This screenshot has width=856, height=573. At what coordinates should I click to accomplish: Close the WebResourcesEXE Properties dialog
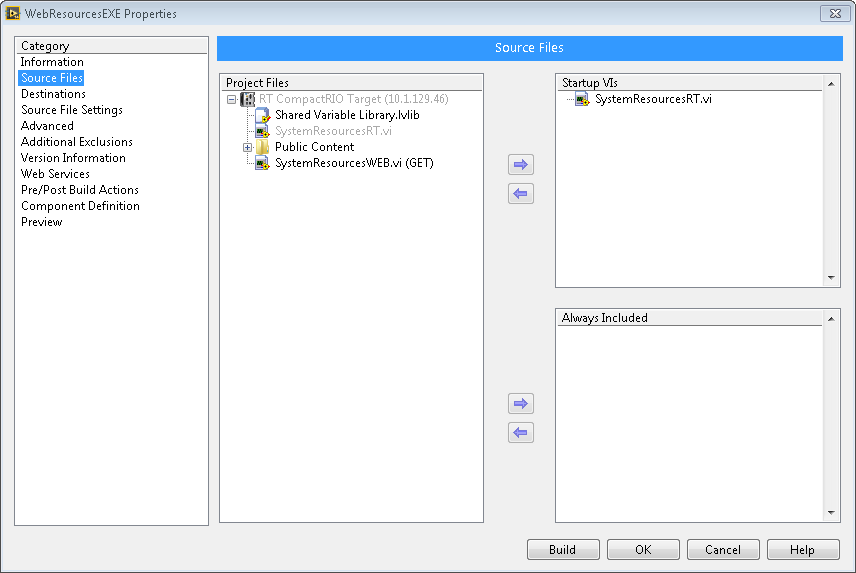835,14
